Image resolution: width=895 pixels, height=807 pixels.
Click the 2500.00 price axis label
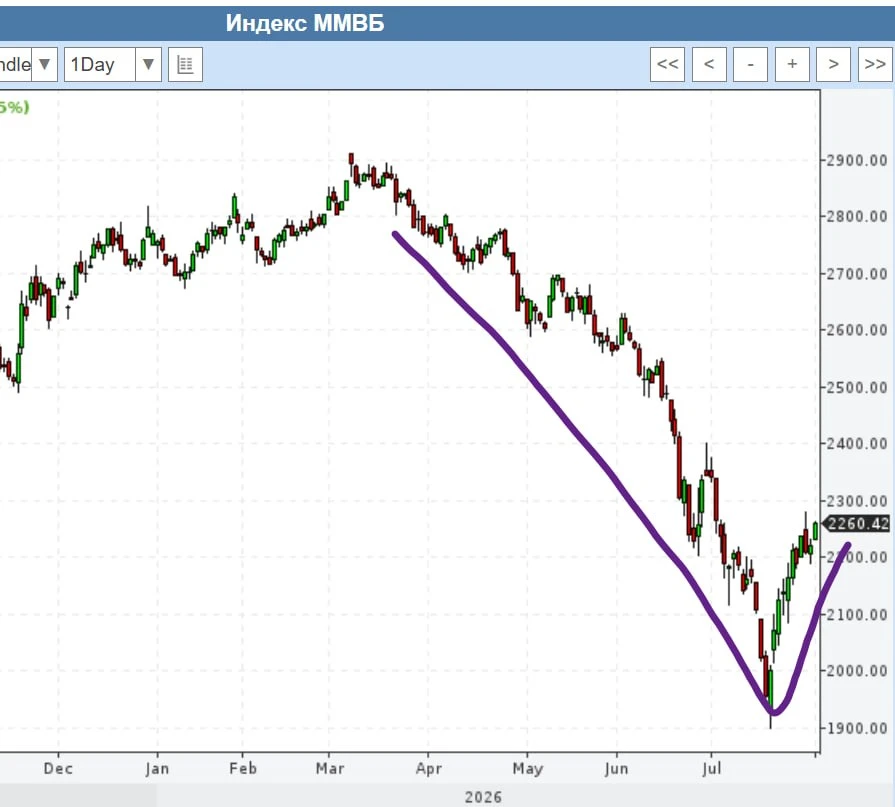pos(857,388)
